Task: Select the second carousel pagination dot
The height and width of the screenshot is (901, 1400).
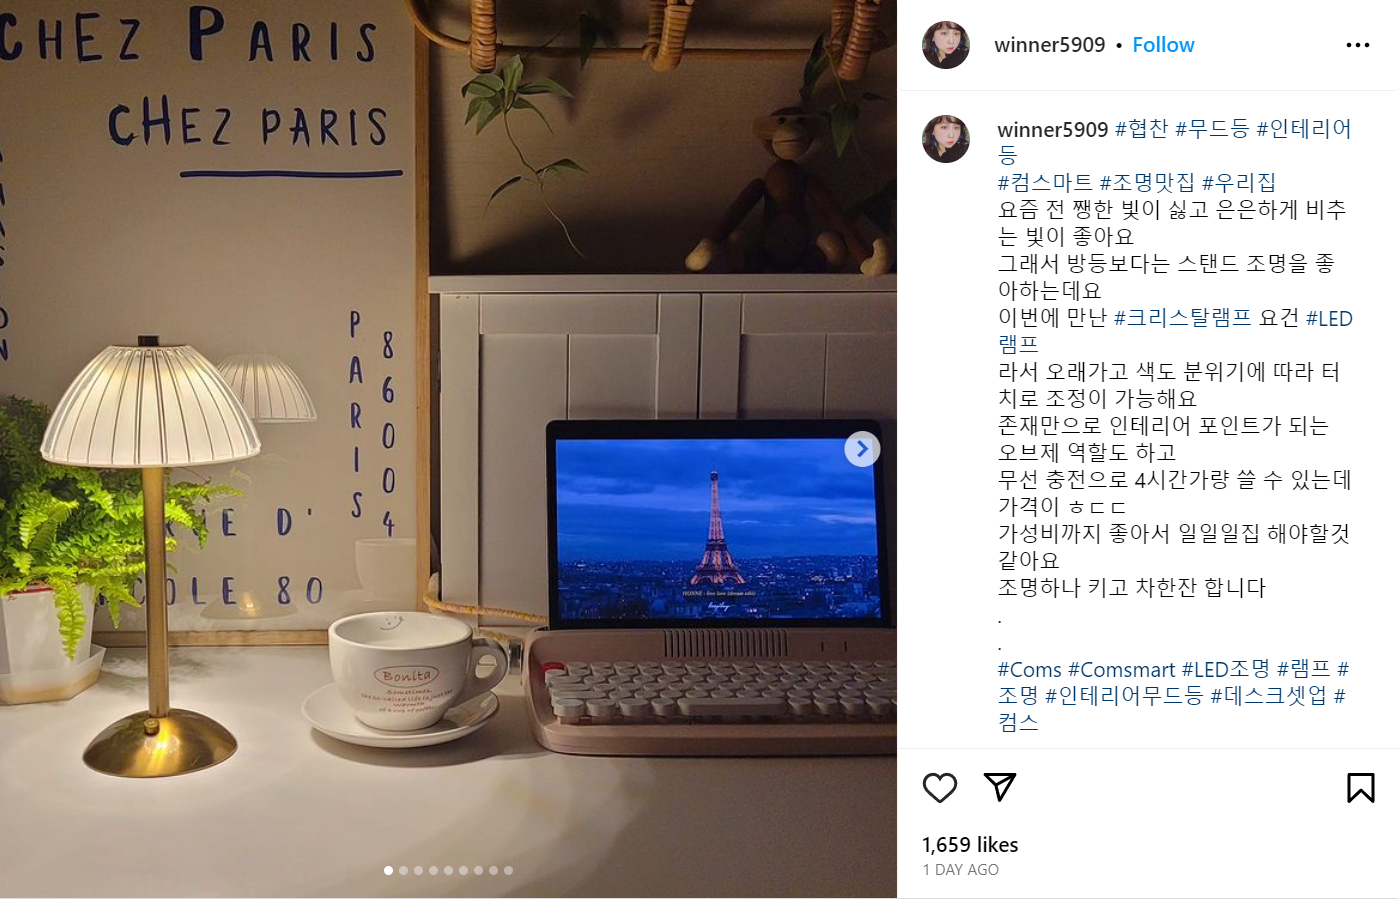Action: tap(403, 871)
